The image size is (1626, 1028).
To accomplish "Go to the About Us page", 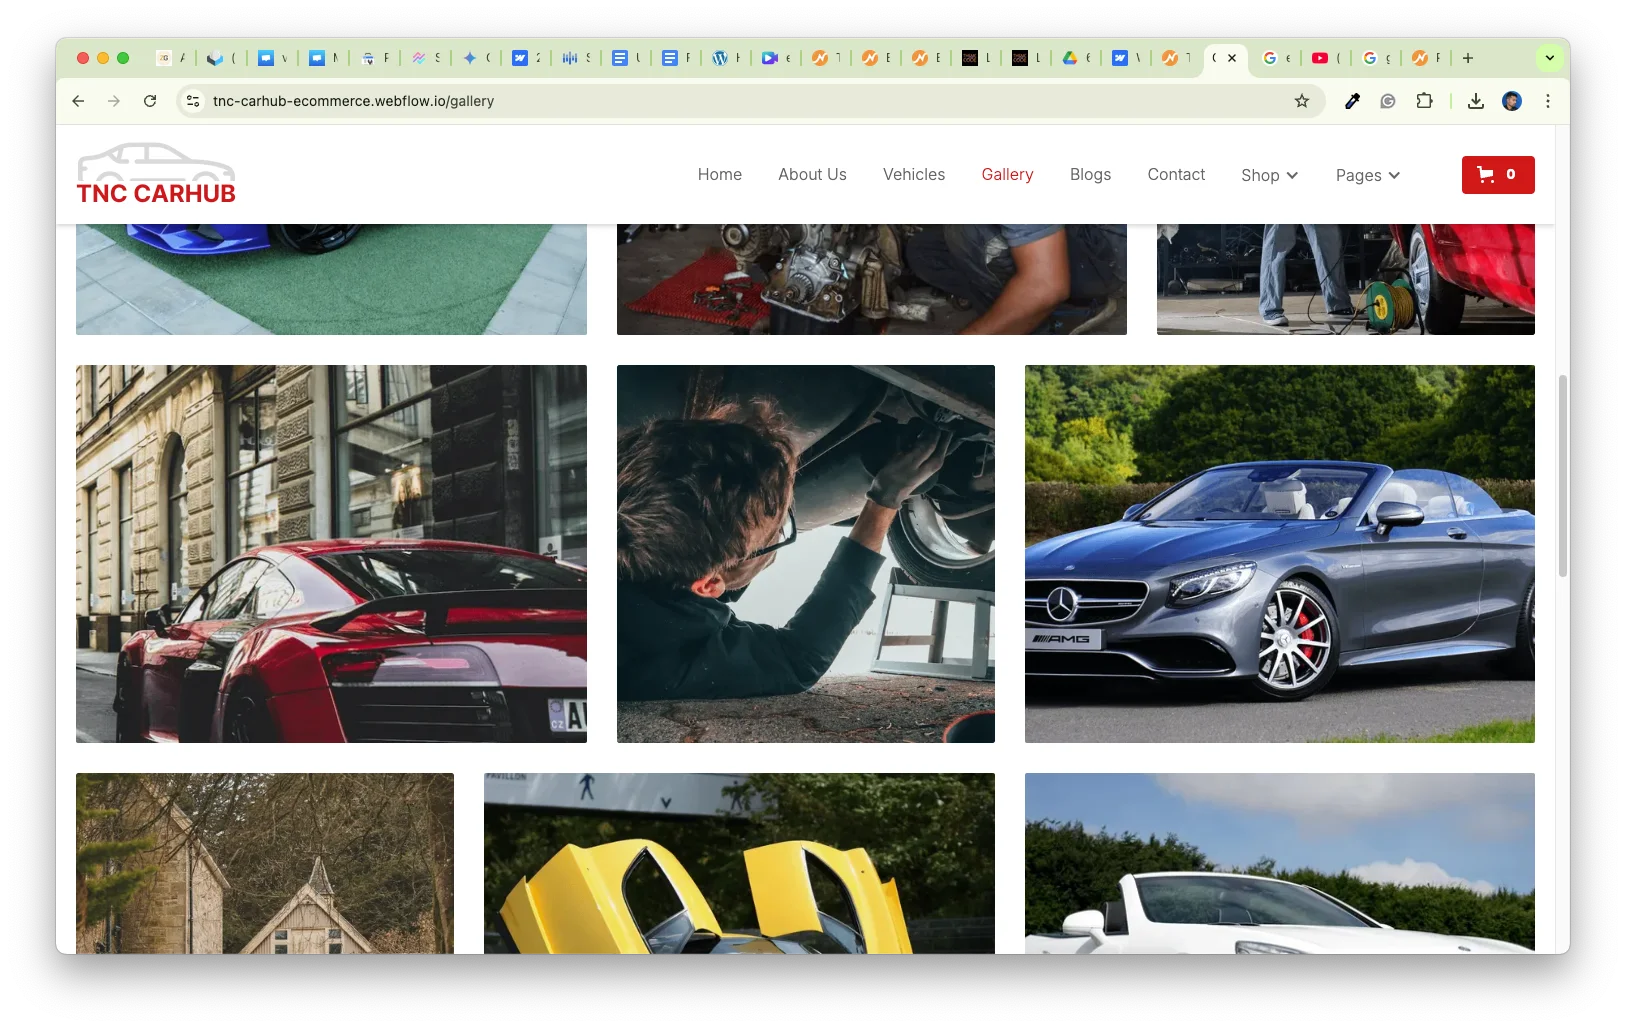I will (812, 174).
